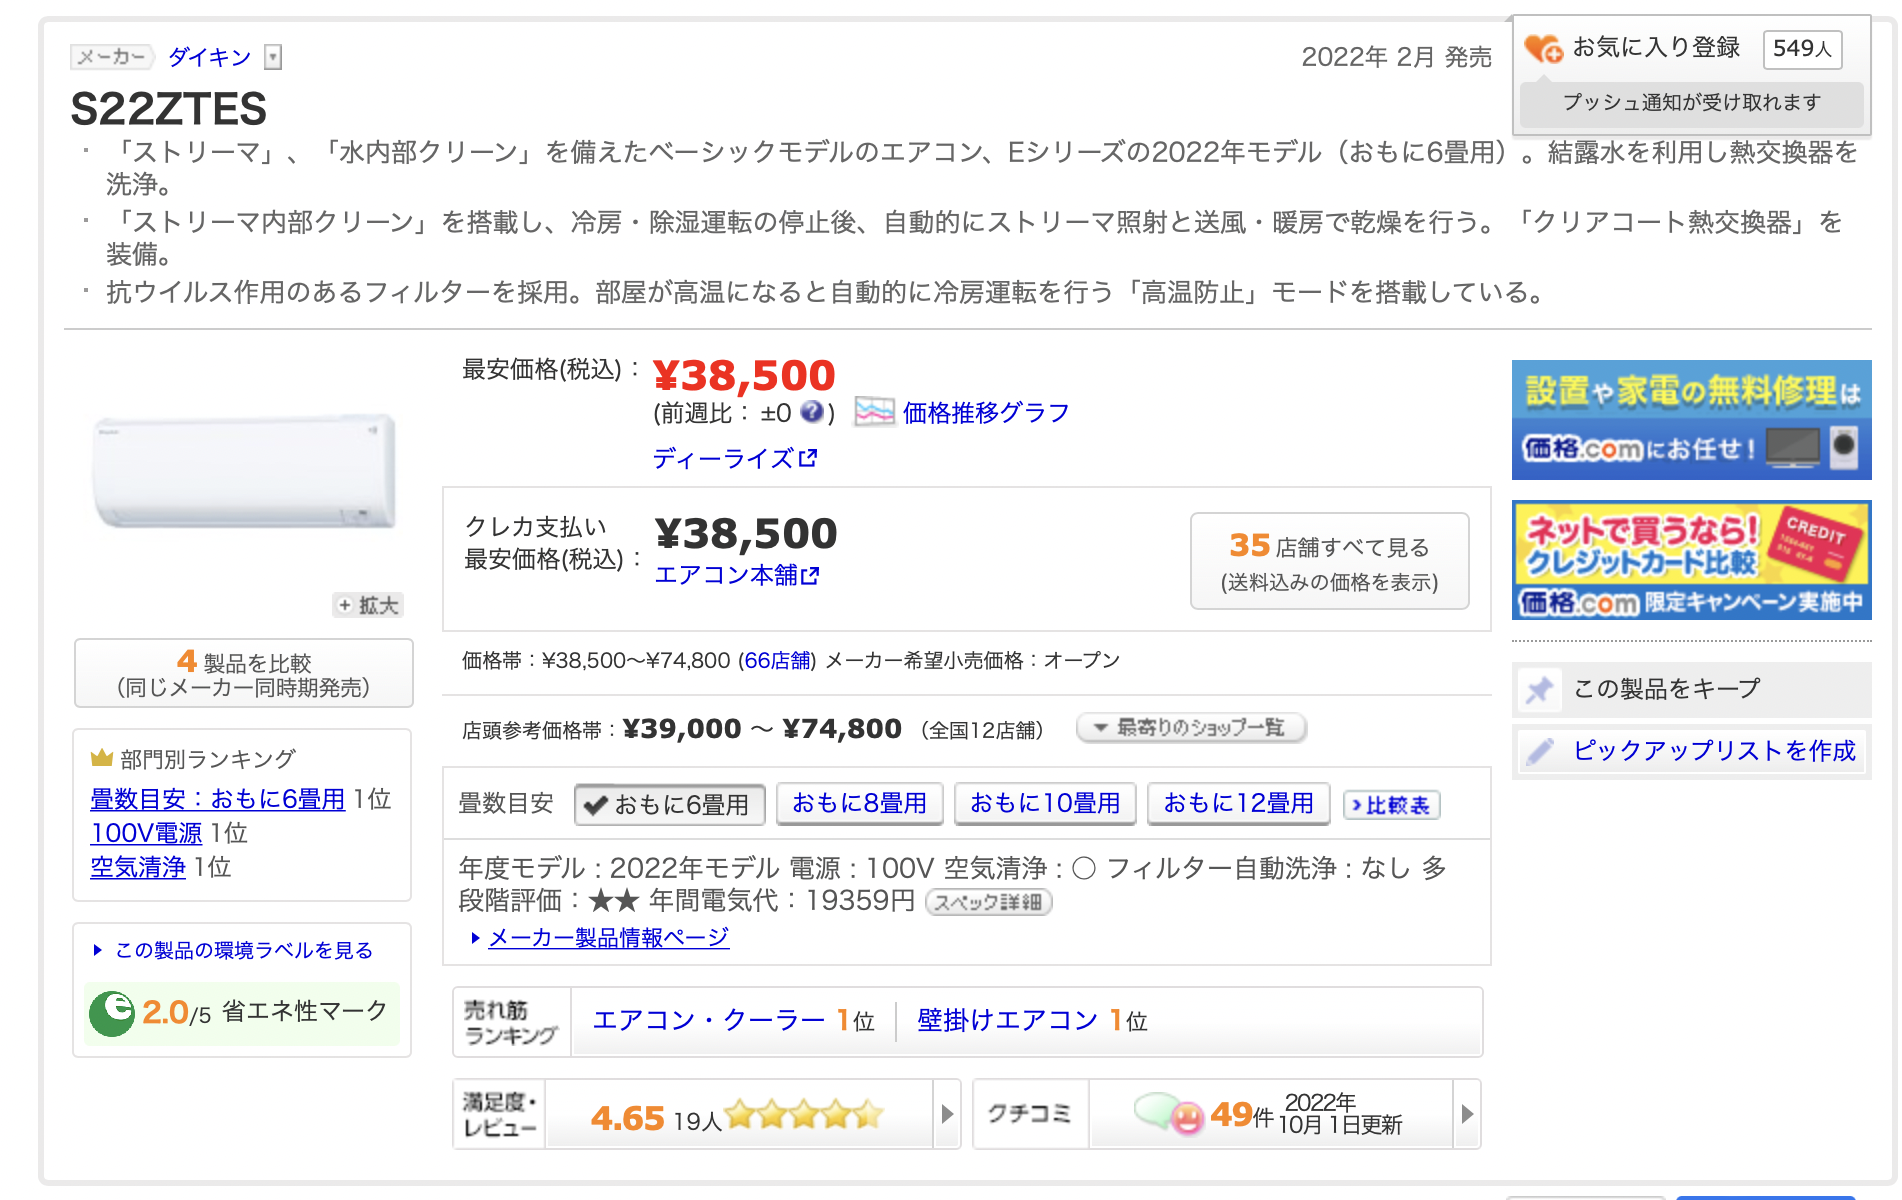Click the heart favorite registration icon
The width and height of the screenshot is (1902, 1200).
point(1543,48)
